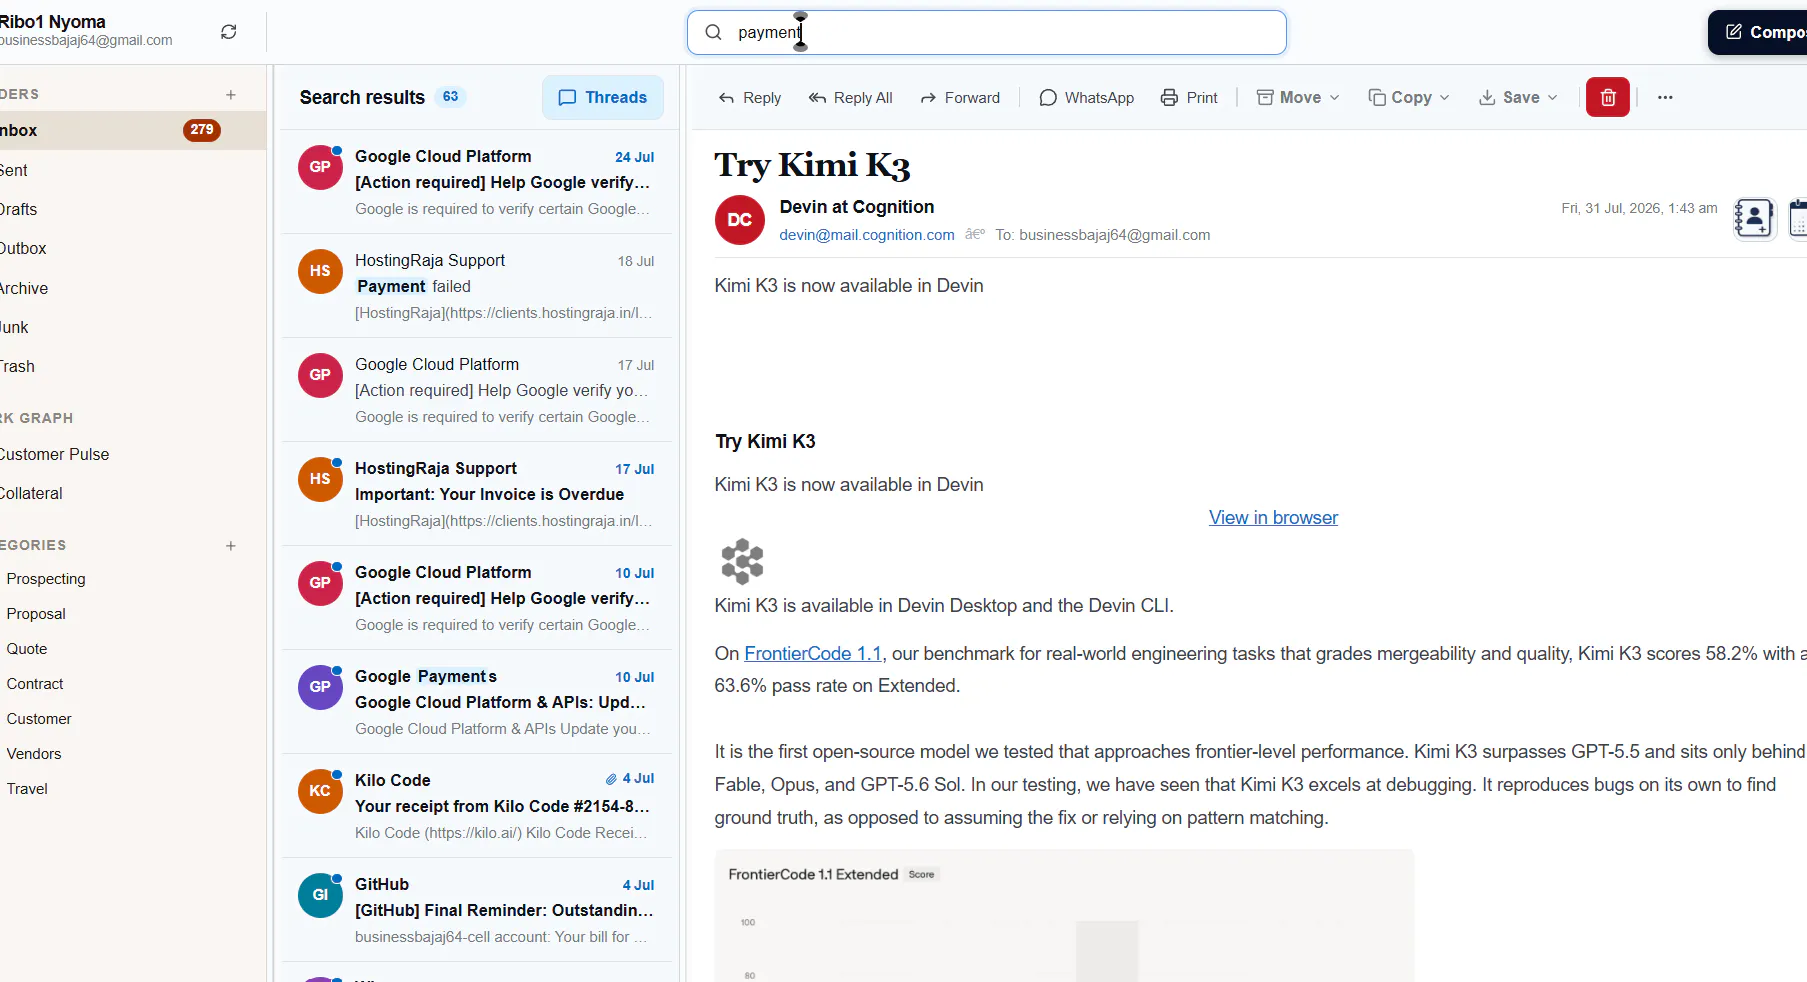1807x982 pixels.
Task: Add a new category with the plus icon
Action: [231, 546]
